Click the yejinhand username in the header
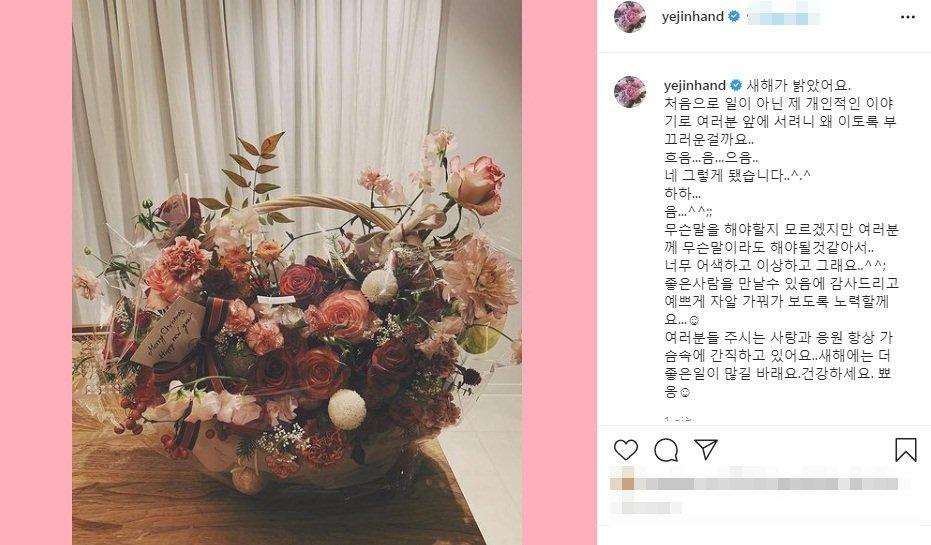 [x=692, y=17]
